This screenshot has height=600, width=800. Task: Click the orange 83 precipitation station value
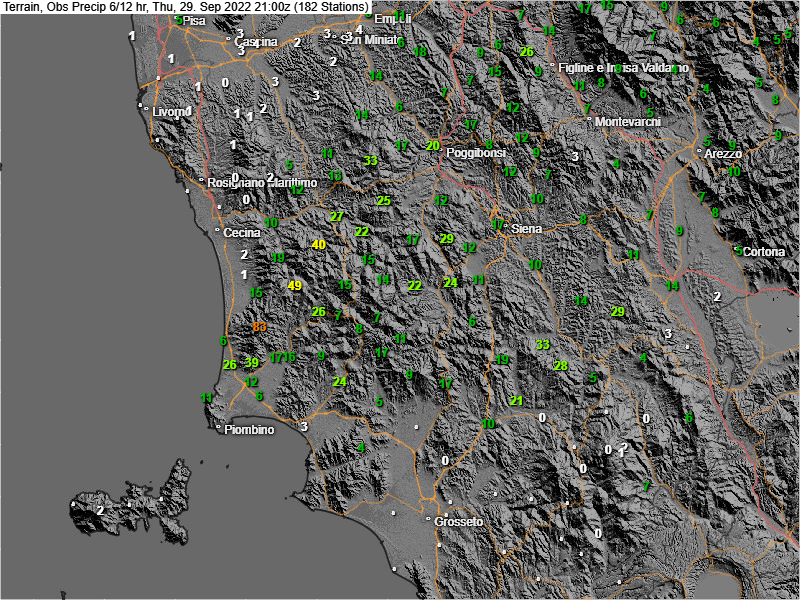coord(260,327)
